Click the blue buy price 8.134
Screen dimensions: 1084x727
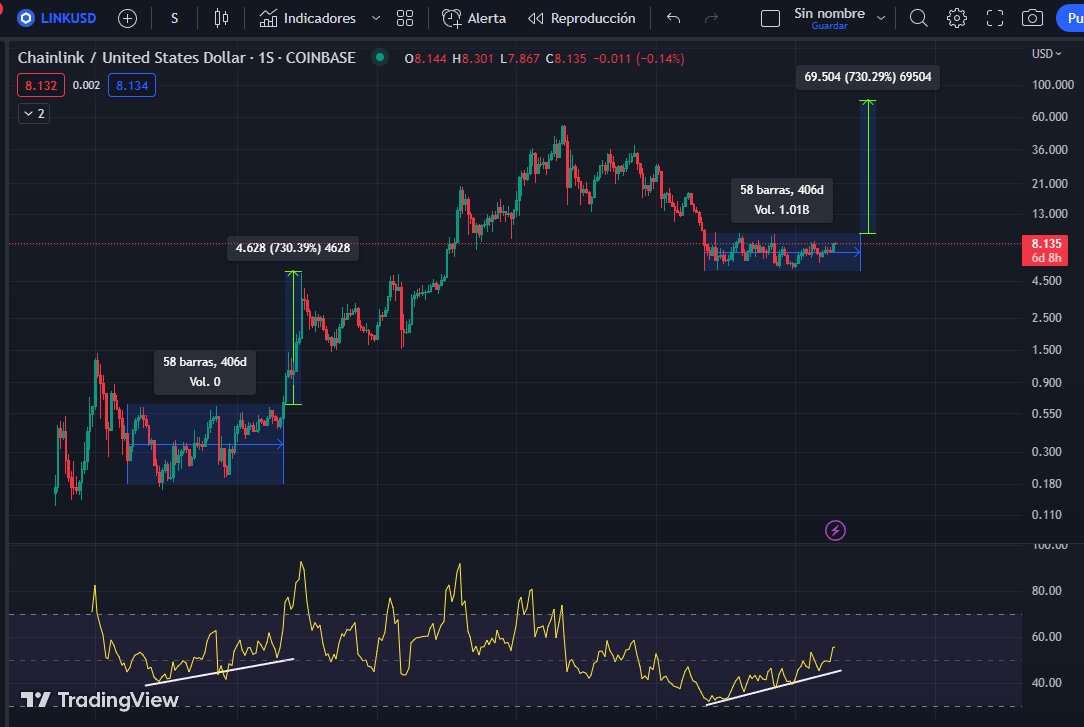[x=132, y=86]
